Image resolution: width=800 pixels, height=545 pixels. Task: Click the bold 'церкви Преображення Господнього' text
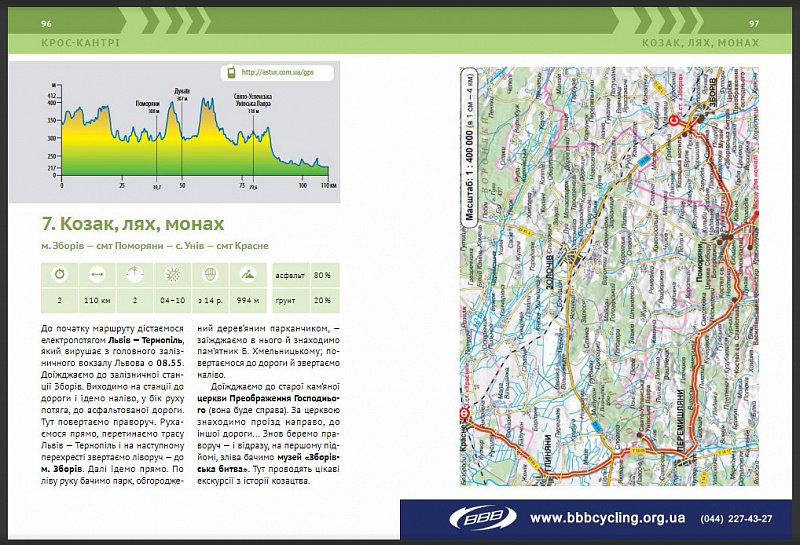click(268, 404)
